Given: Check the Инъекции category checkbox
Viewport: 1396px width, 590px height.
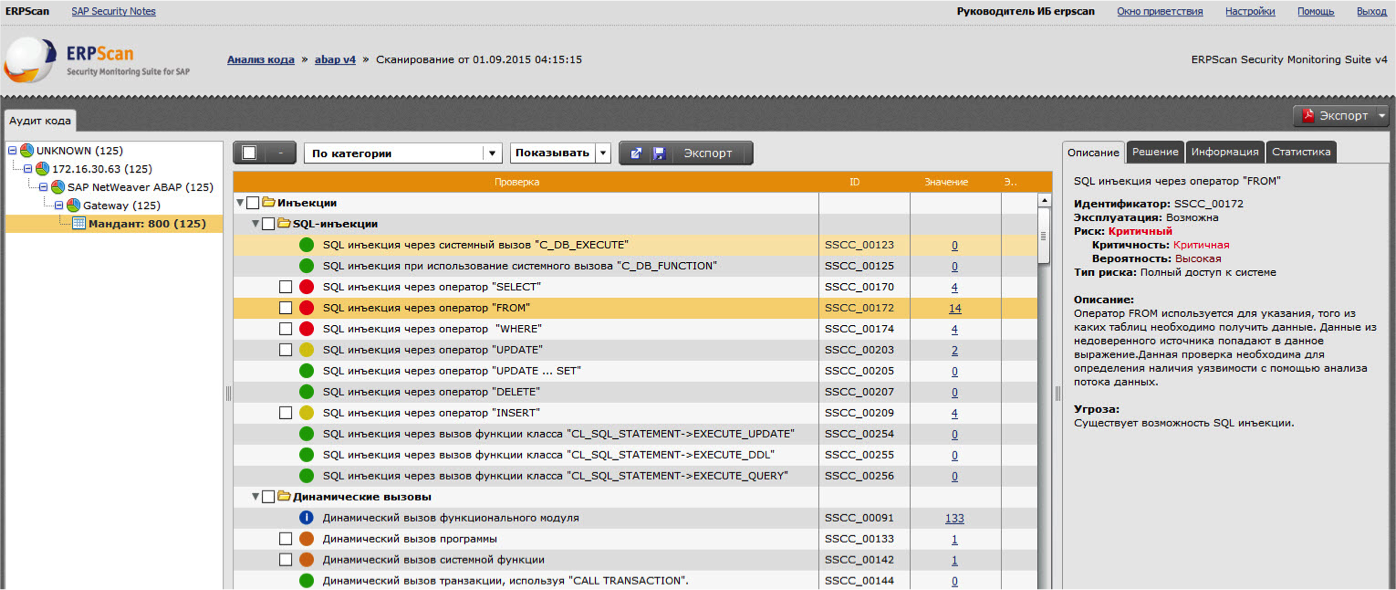Looking at the screenshot, I should [253, 203].
